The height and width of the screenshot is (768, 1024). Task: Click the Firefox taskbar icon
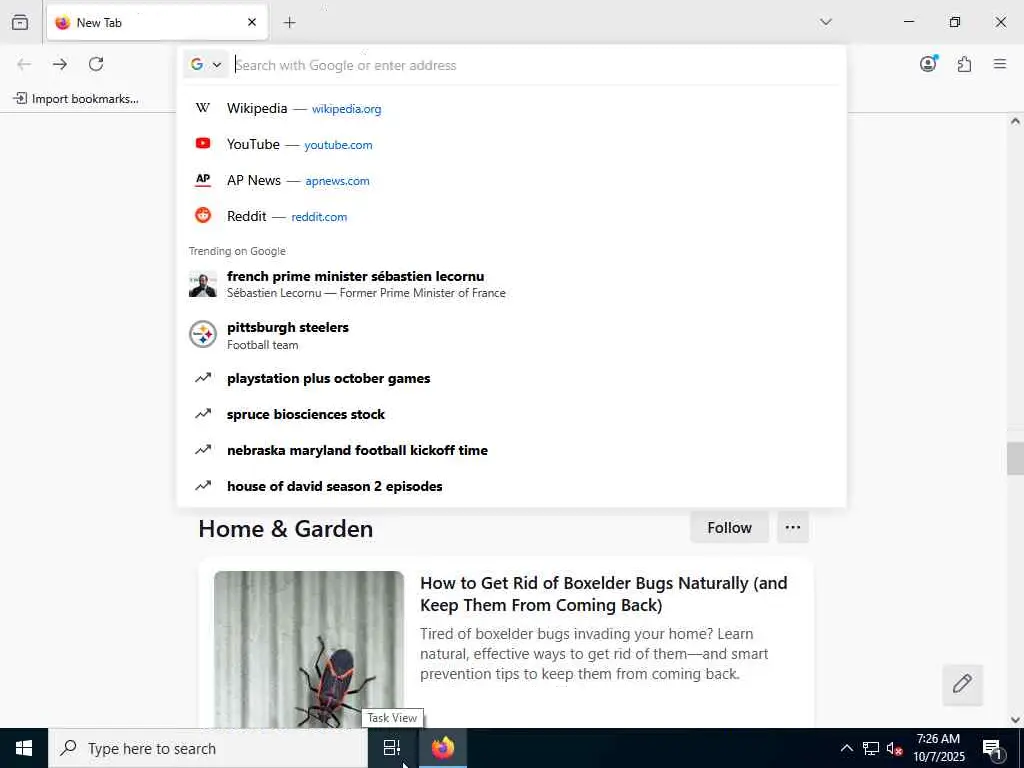point(442,748)
